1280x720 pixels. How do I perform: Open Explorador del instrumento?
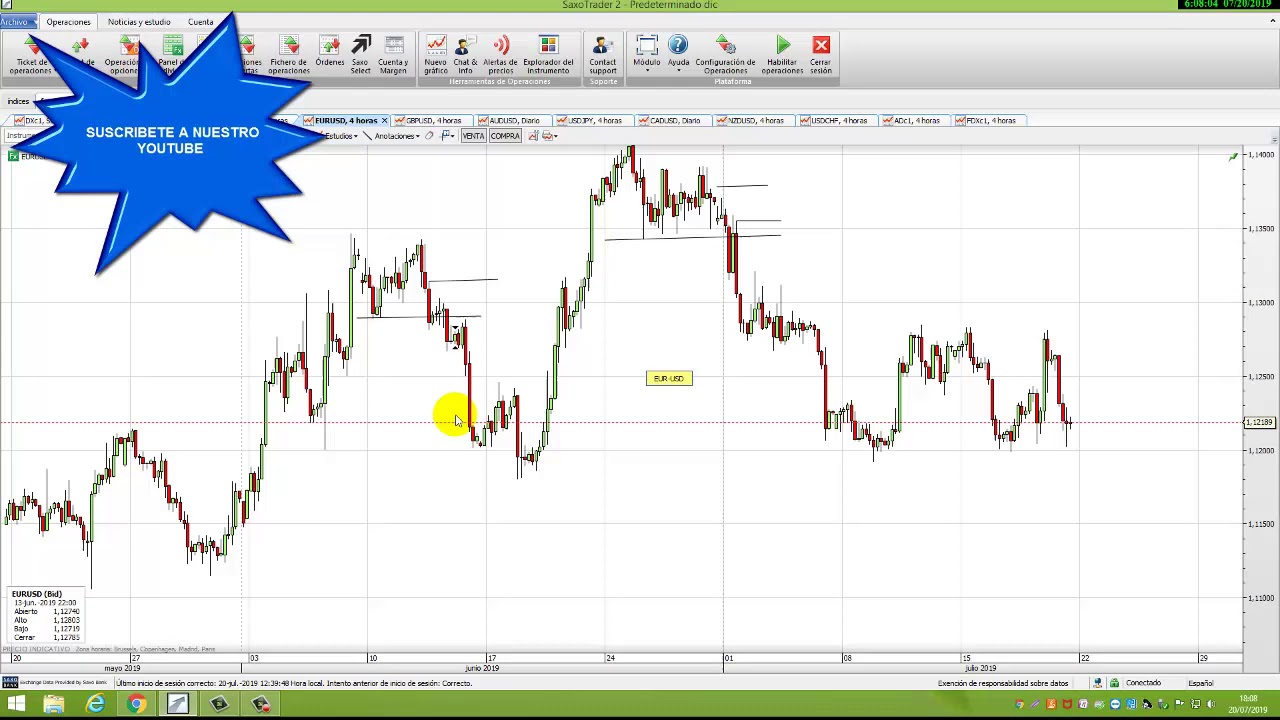[548, 55]
